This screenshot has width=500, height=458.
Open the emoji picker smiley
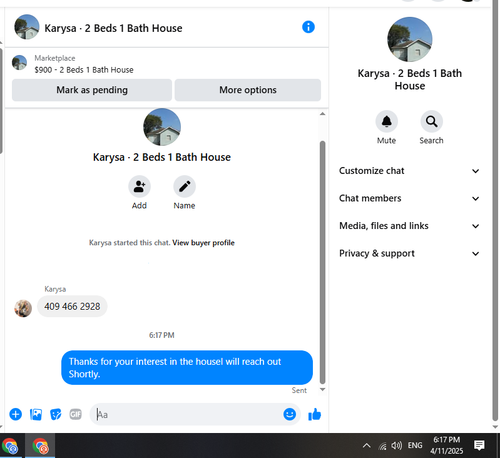(289, 414)
